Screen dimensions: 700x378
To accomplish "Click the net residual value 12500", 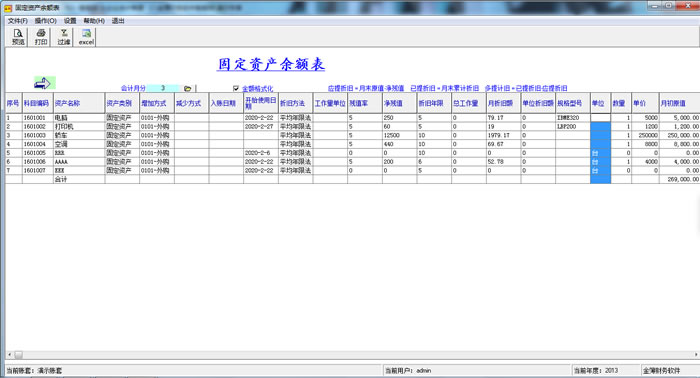I will tap(400, 135).
